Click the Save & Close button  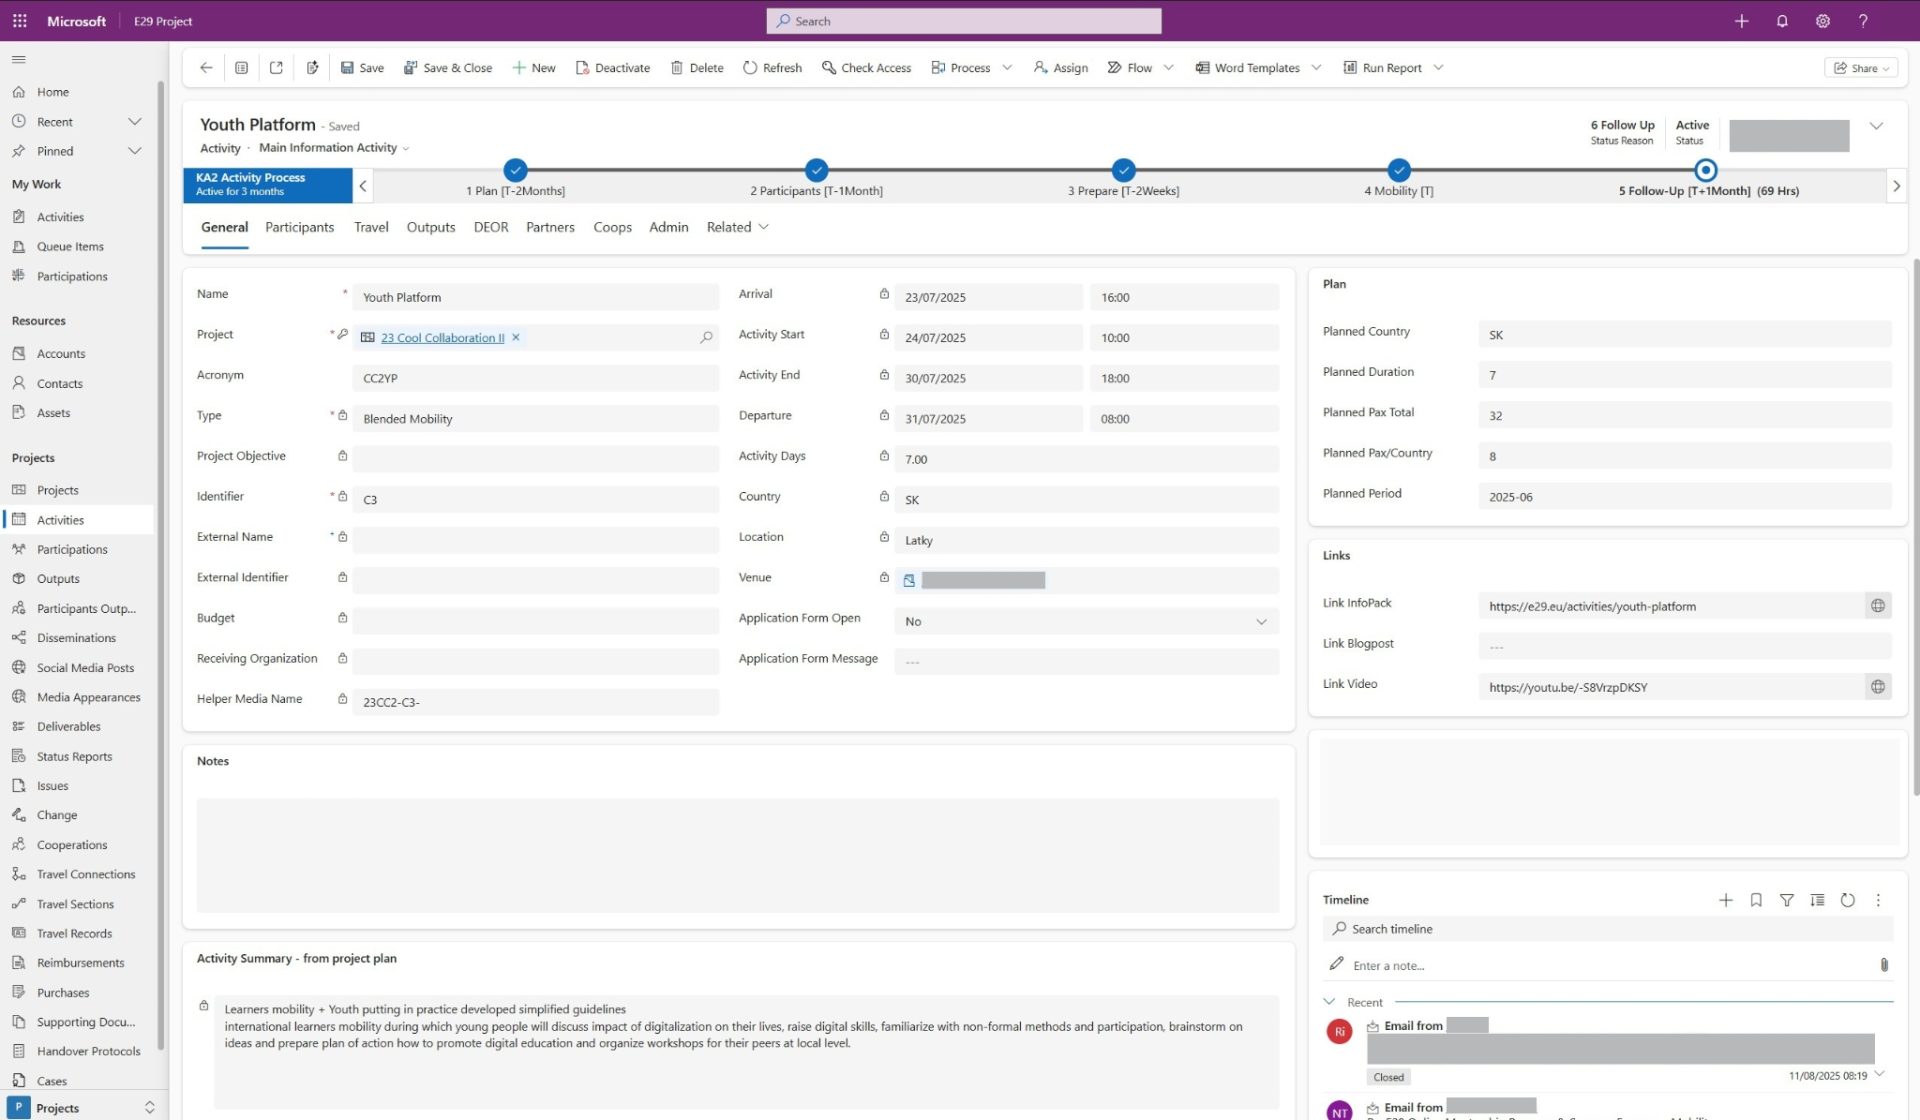447,68
